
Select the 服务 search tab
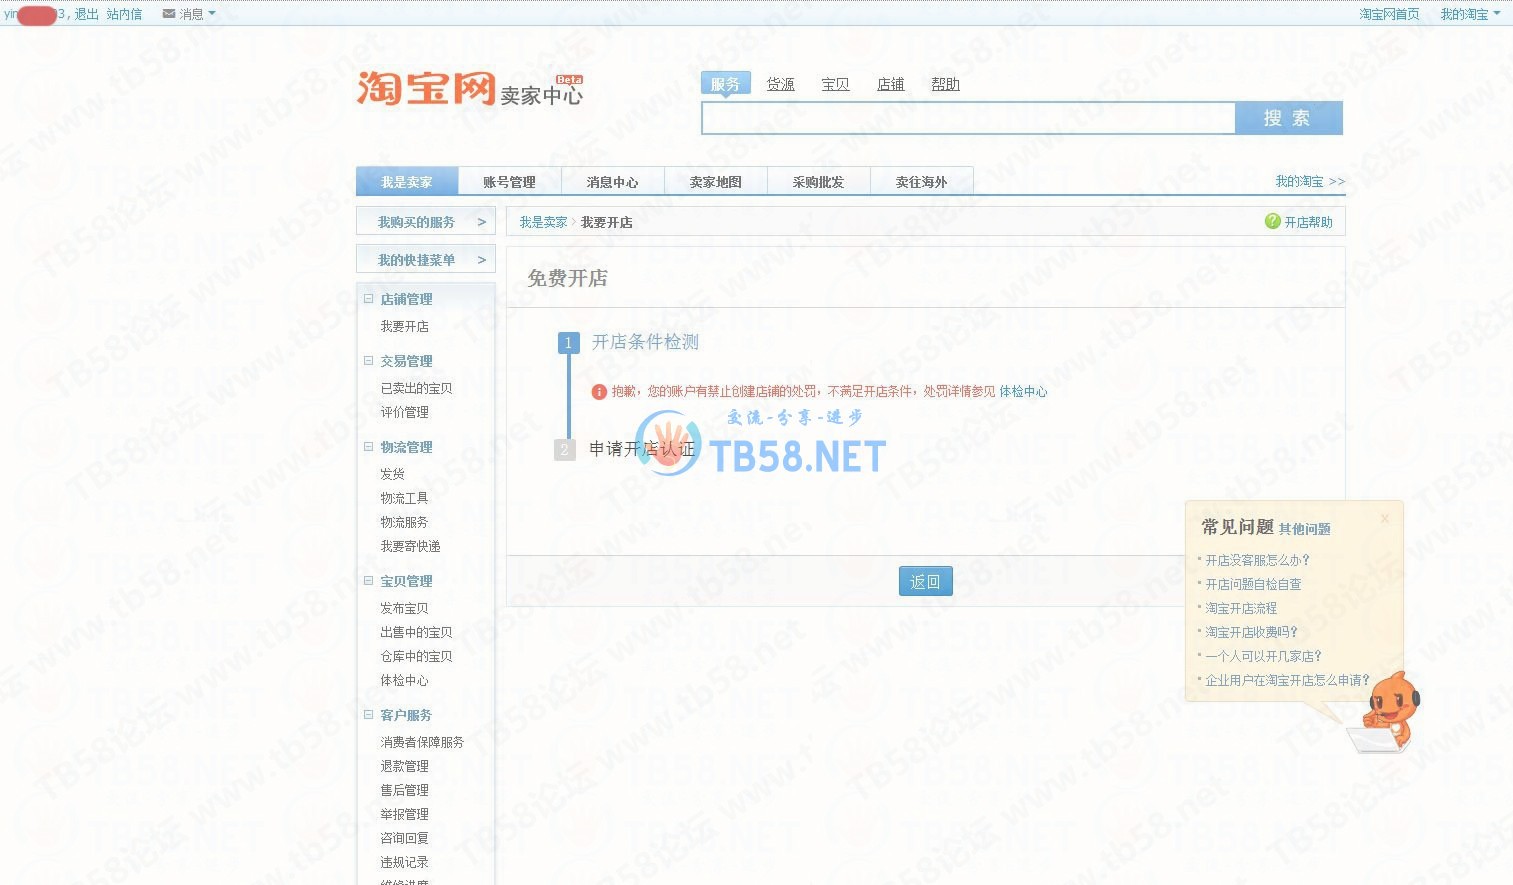click(x=725, y=84)
